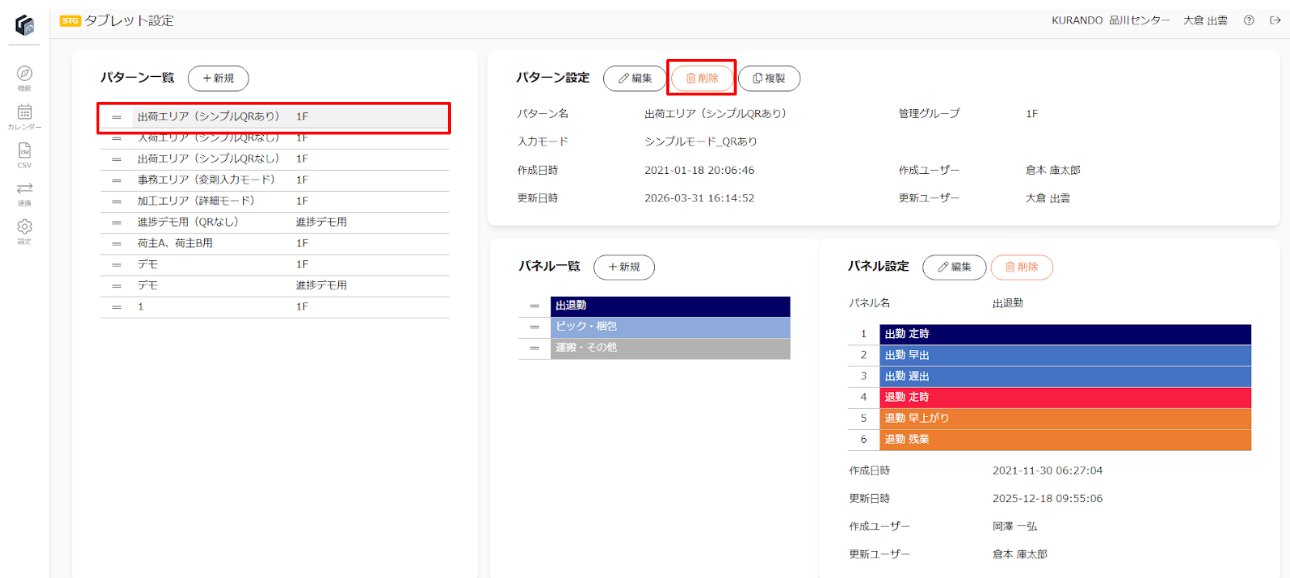The height and width of the screenshot is (578, 1290).
Task: Click 削除 button in パターン設定
Action: pyautogui.click(x=702, y=78)
